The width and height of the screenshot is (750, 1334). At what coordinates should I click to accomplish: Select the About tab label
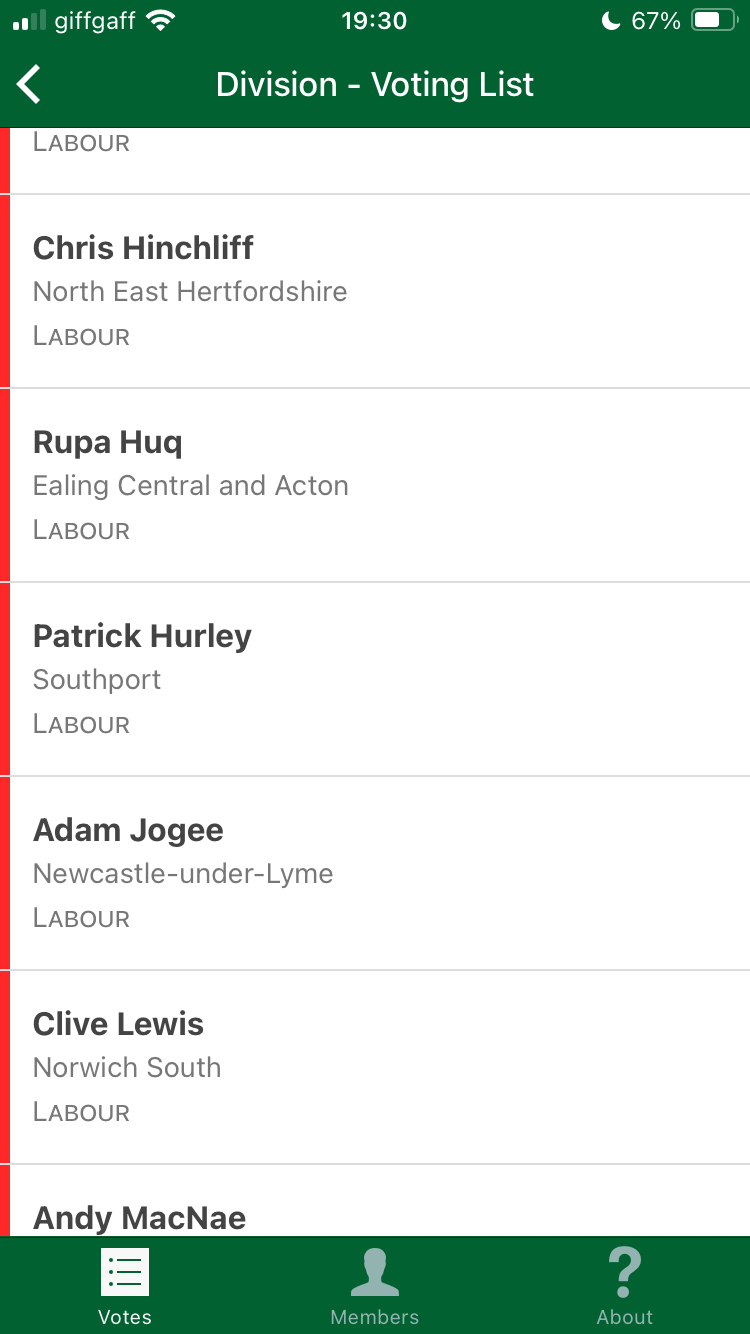coord(625,1316)
